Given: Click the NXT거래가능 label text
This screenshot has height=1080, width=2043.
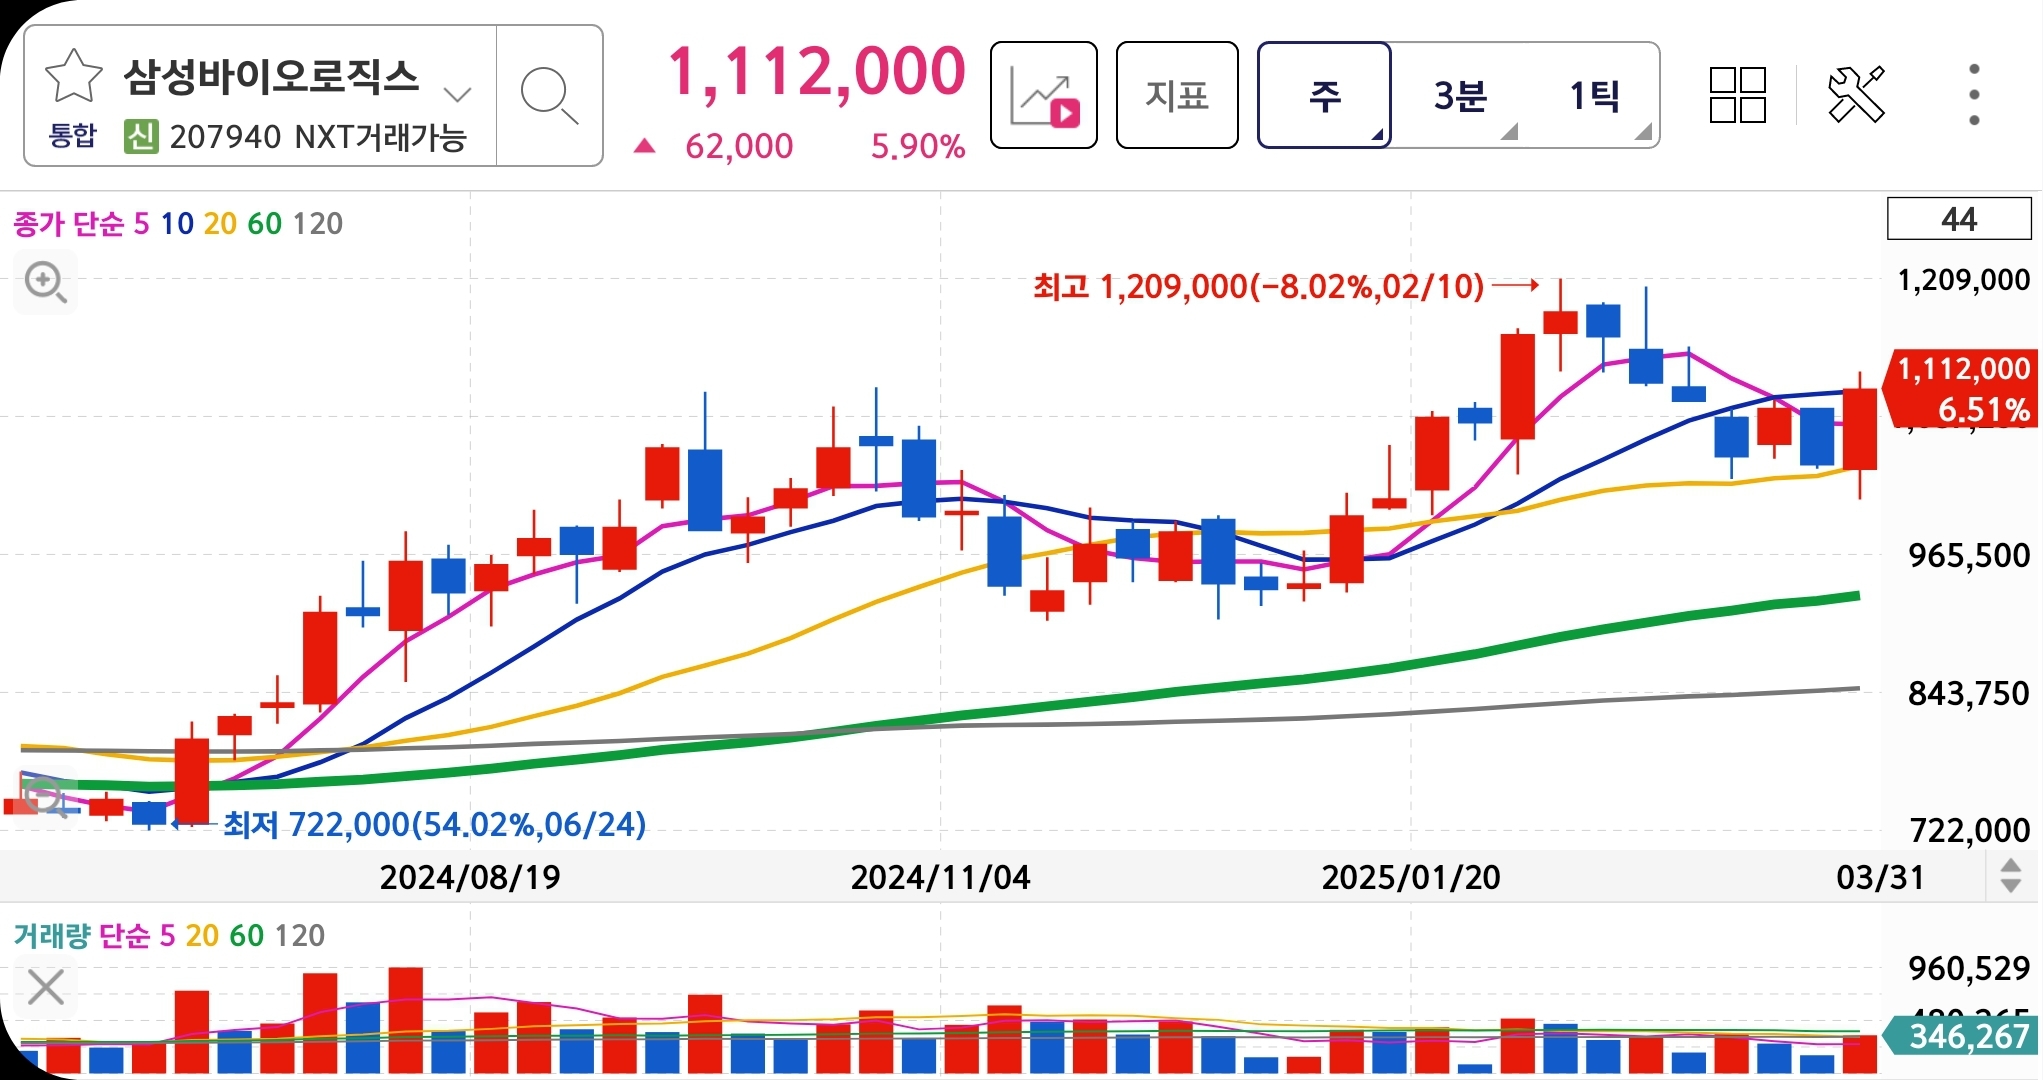Looking at the screenshot, I should pyautogui.click(x=381, y=136).
